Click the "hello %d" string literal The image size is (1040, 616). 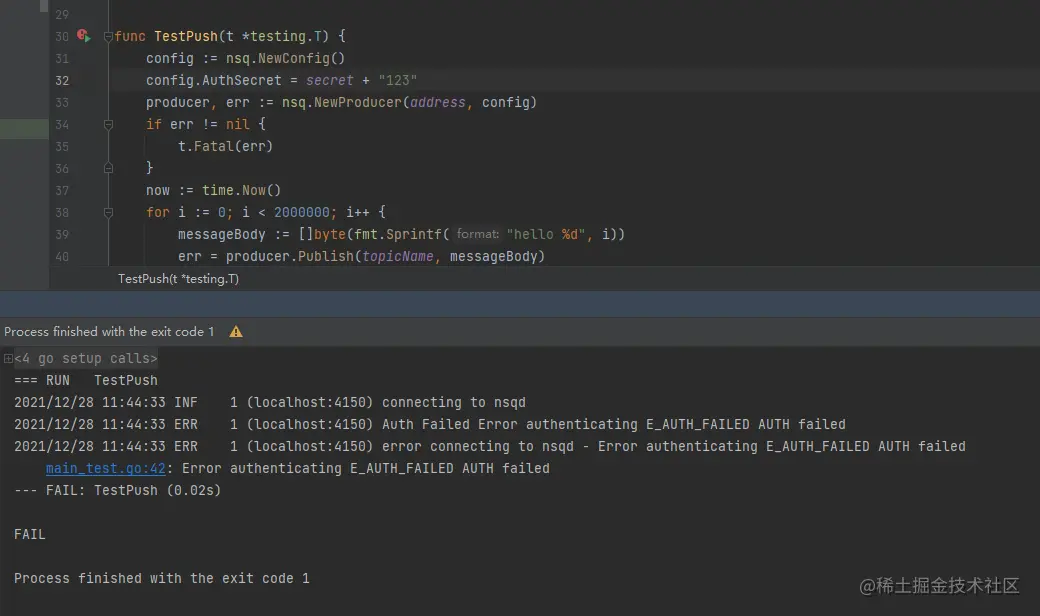click(x=546, y=234)
